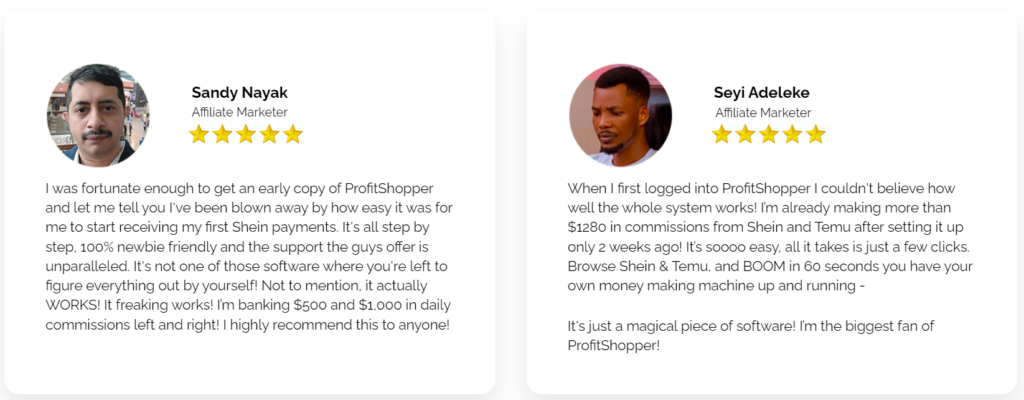
Task: Click the fifth star in Sandy Nayak's rating
Action: pyautogui.click(x=293, y=134)
